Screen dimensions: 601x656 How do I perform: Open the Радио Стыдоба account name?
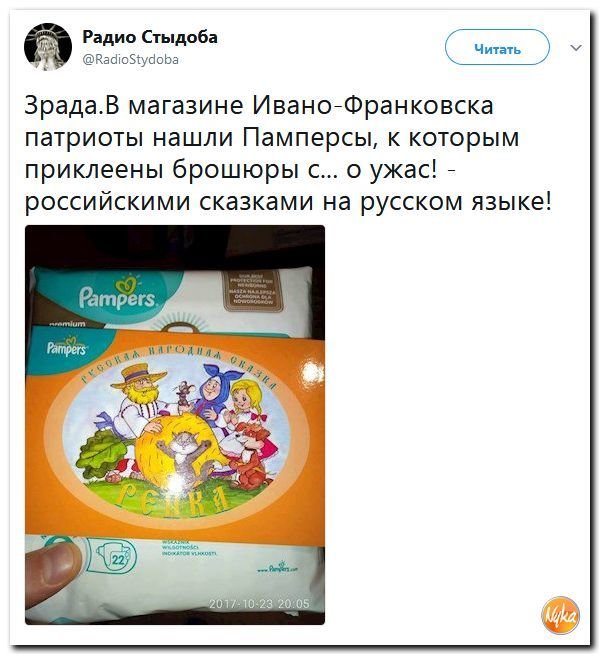point(150,37)
